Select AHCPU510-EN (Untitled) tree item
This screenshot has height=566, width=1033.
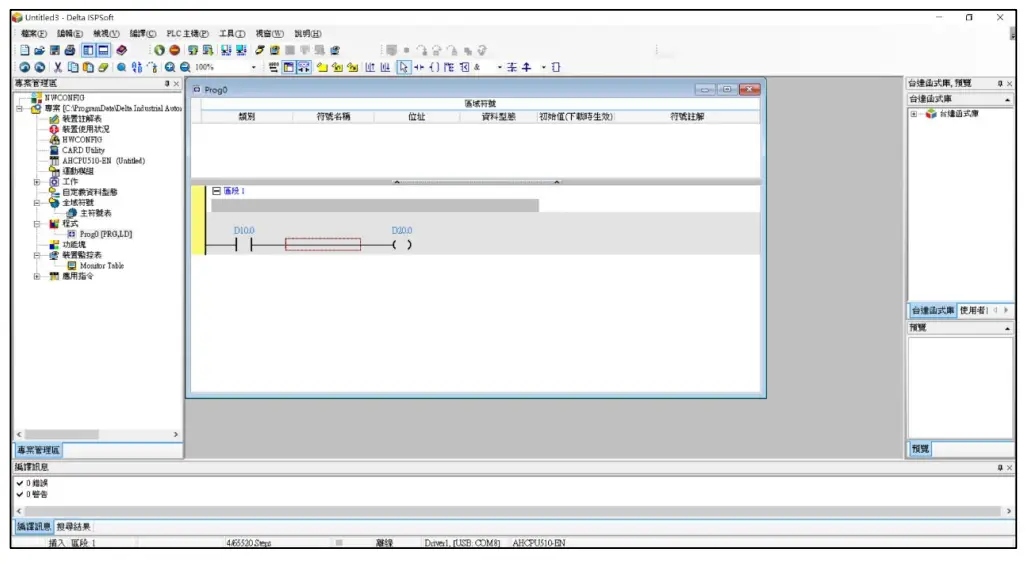click(103, 161)
